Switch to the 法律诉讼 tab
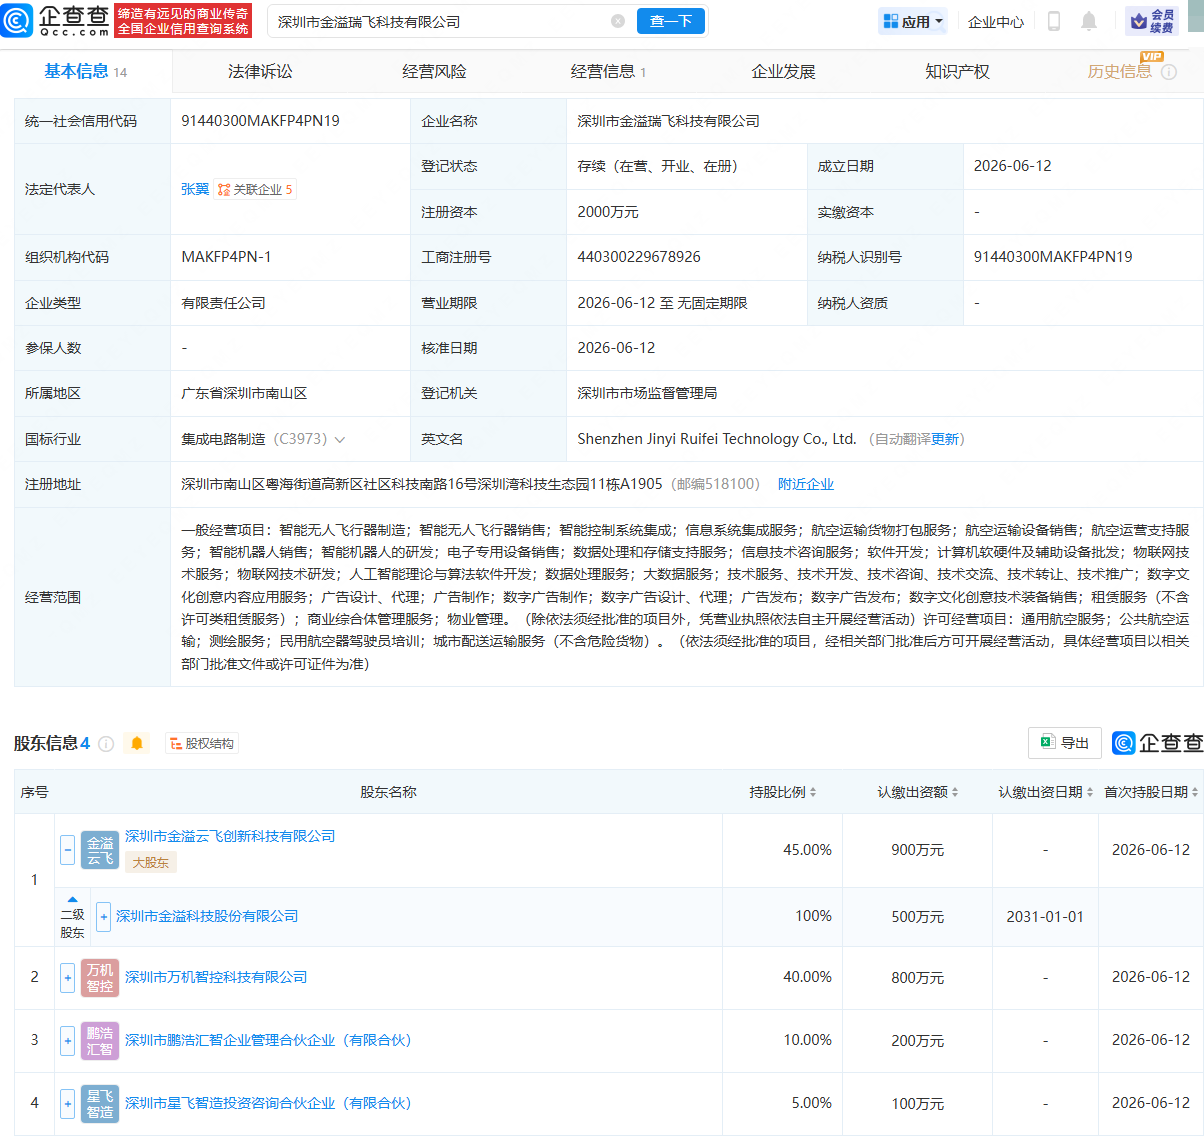 [260, 71]
